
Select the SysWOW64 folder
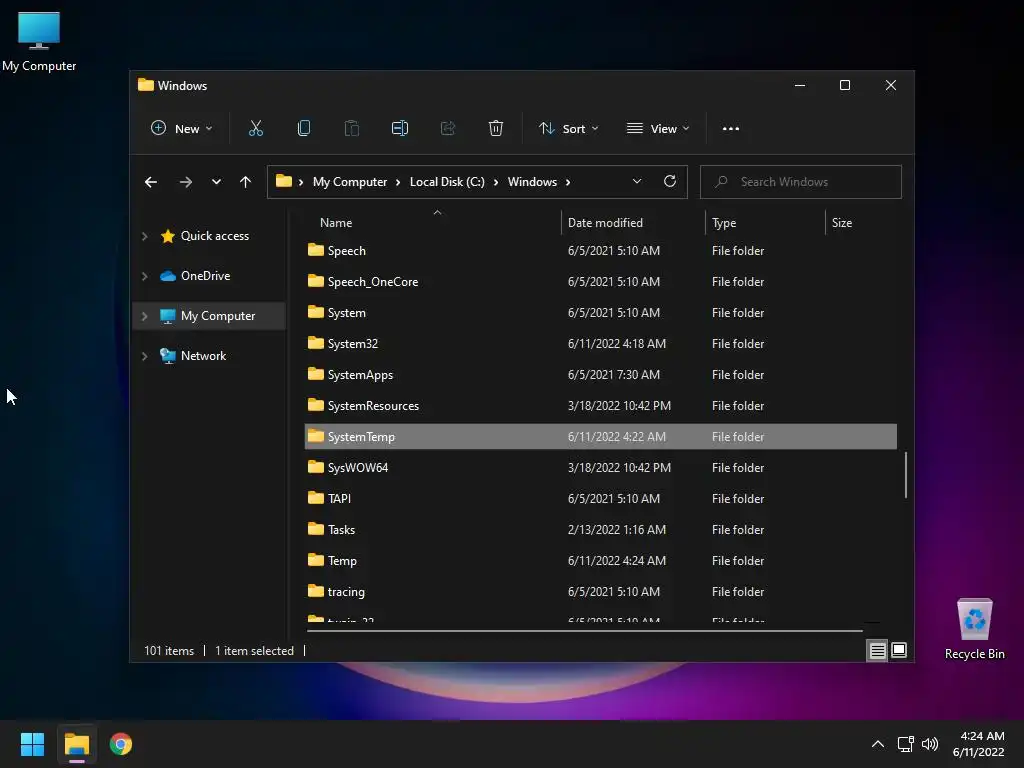pos(600,468)
